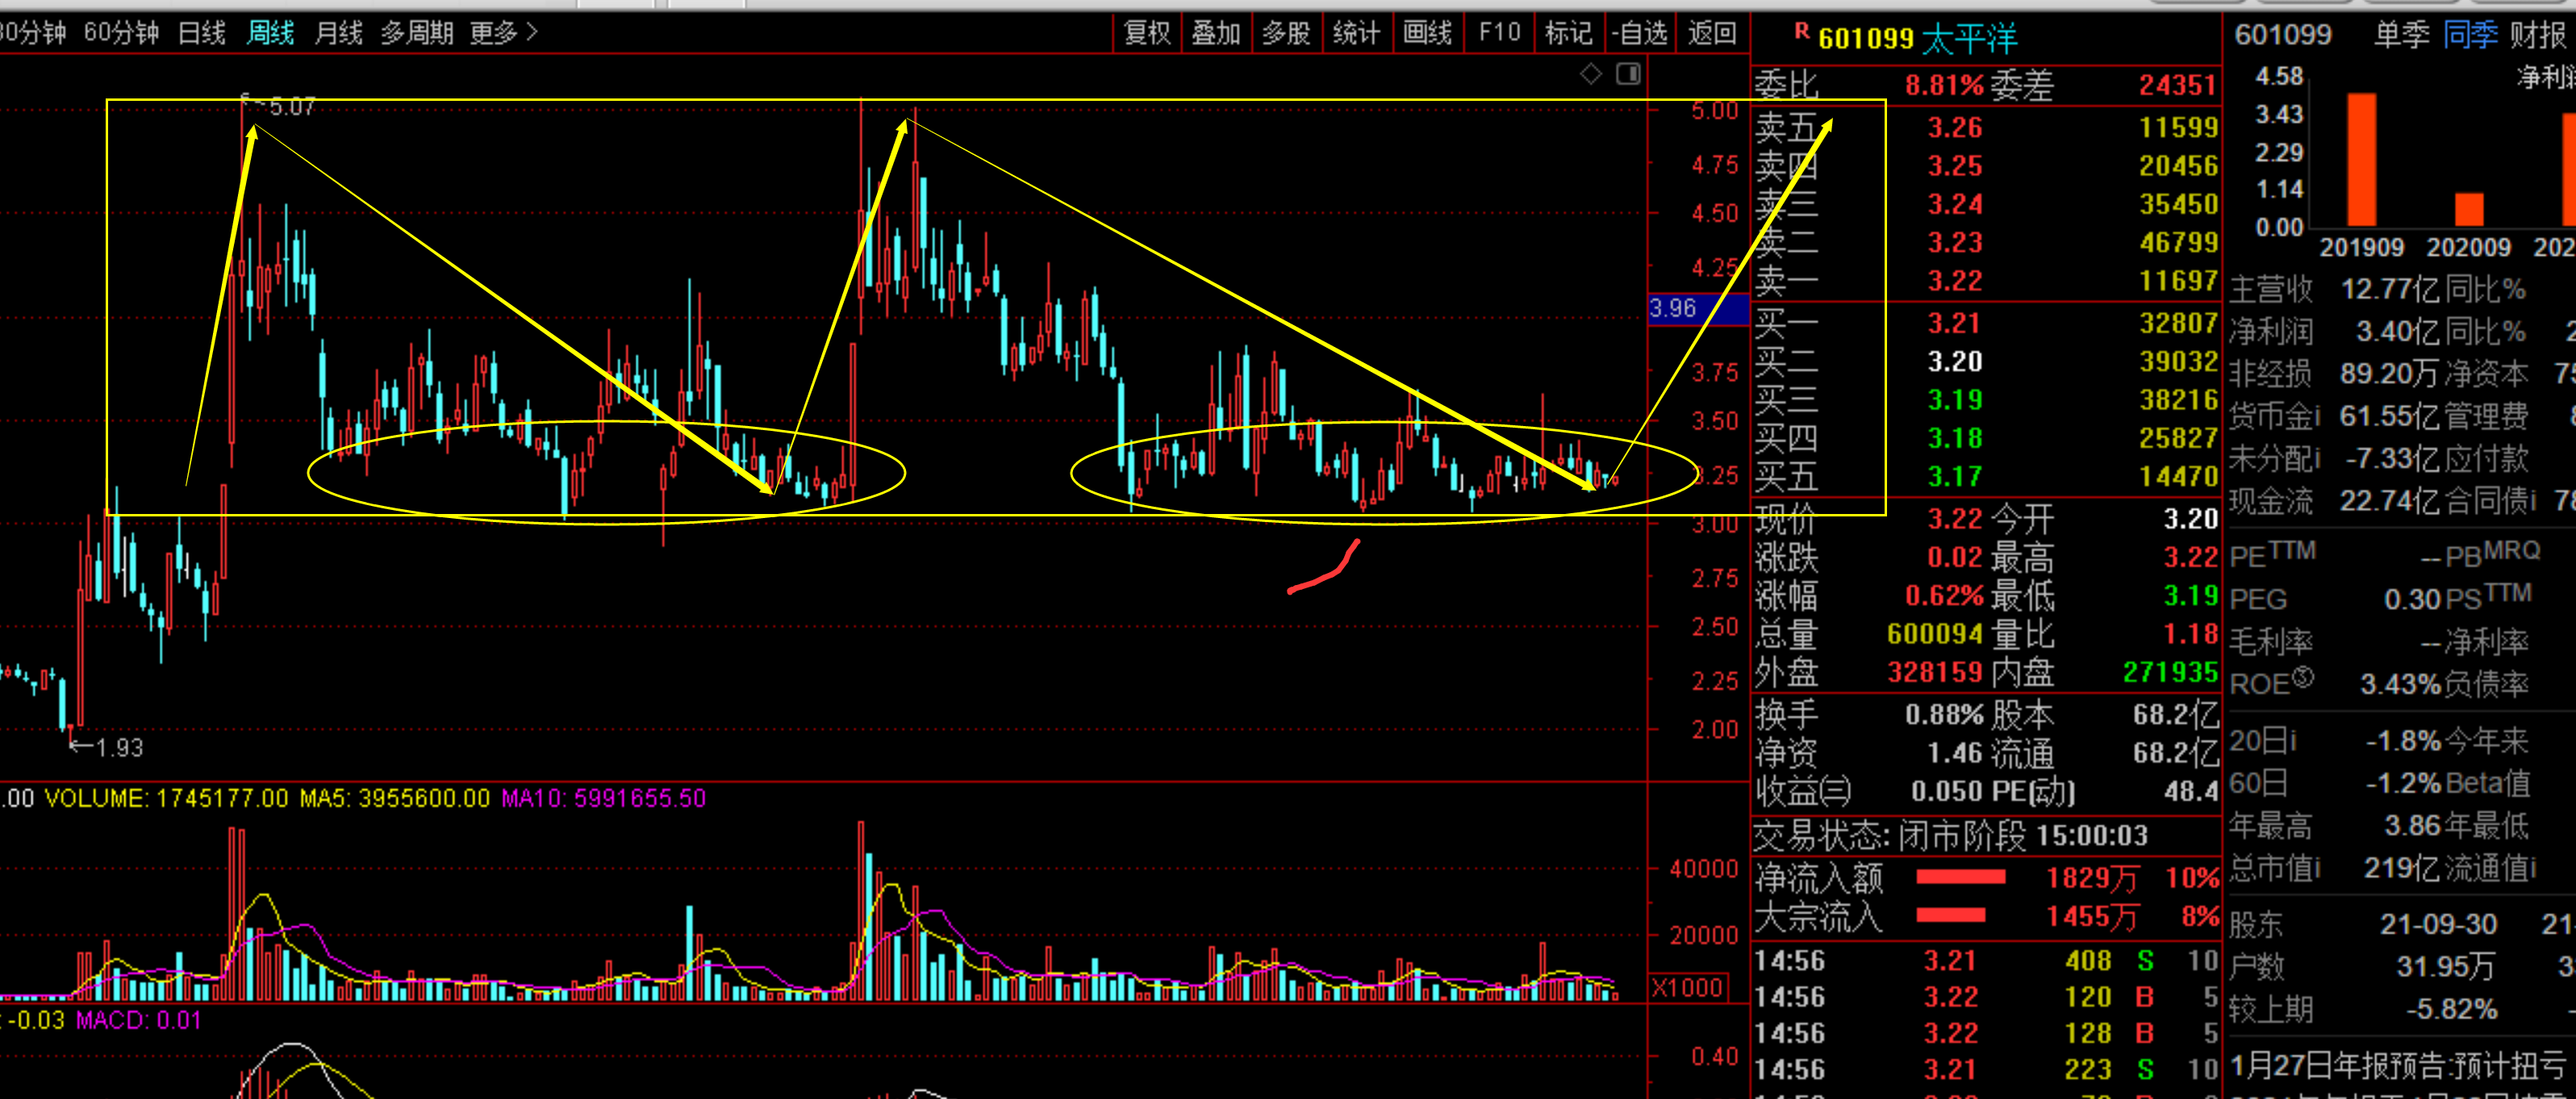Click the 返回 back button
Viewport: 2576px width, 1099px height.
click(1712, 33)
